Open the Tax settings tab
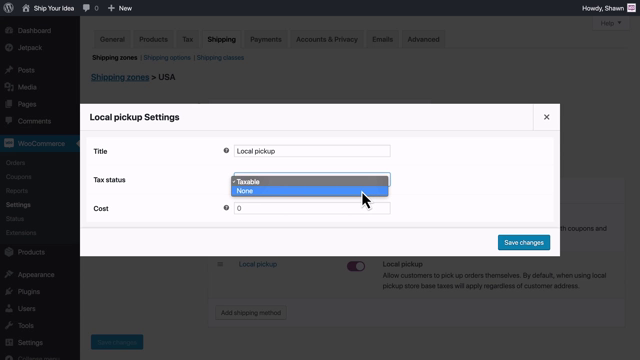 point(188,39)
